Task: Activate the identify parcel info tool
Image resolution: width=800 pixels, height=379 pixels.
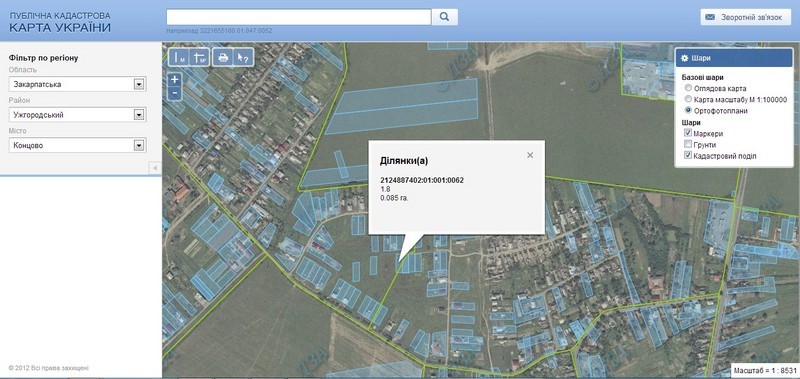Action: 243,58
